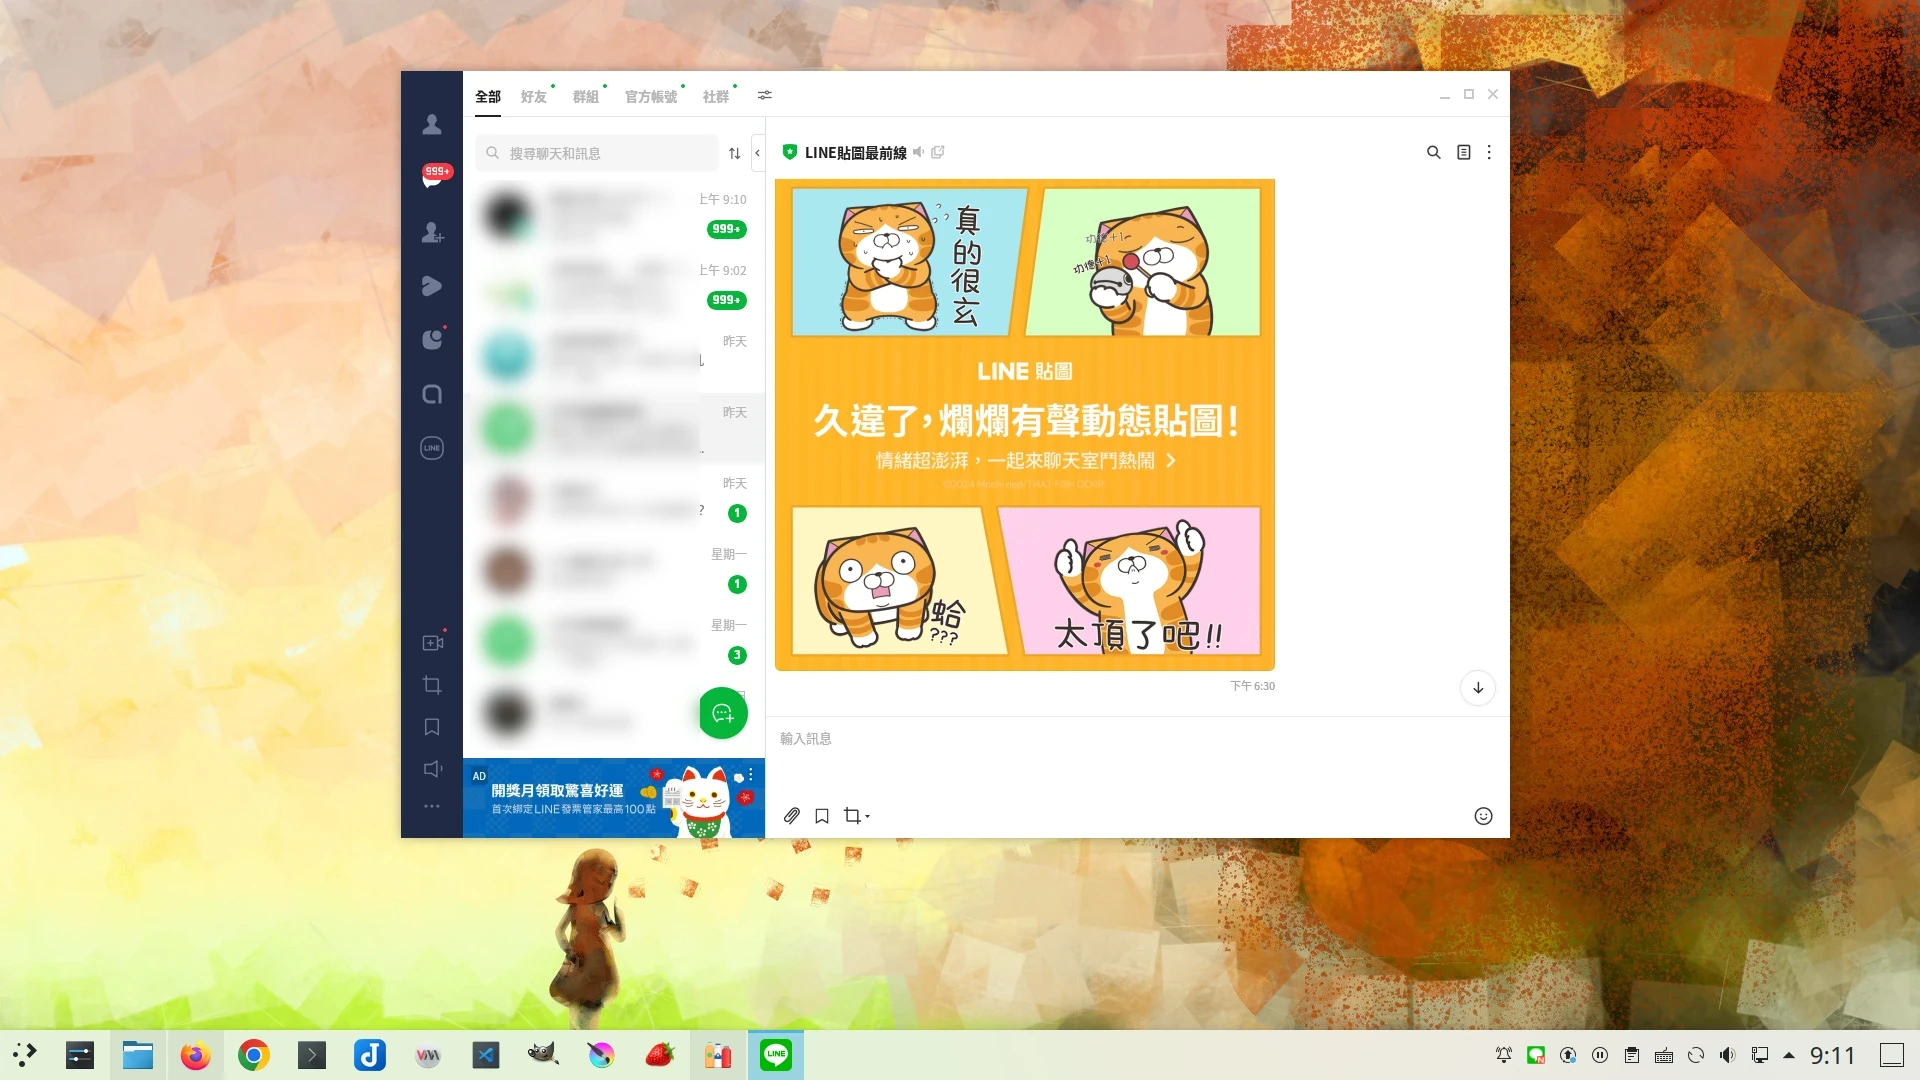Screen dimensions: 1920x1080
Task: Click the green new chat button
Action: 723,713
